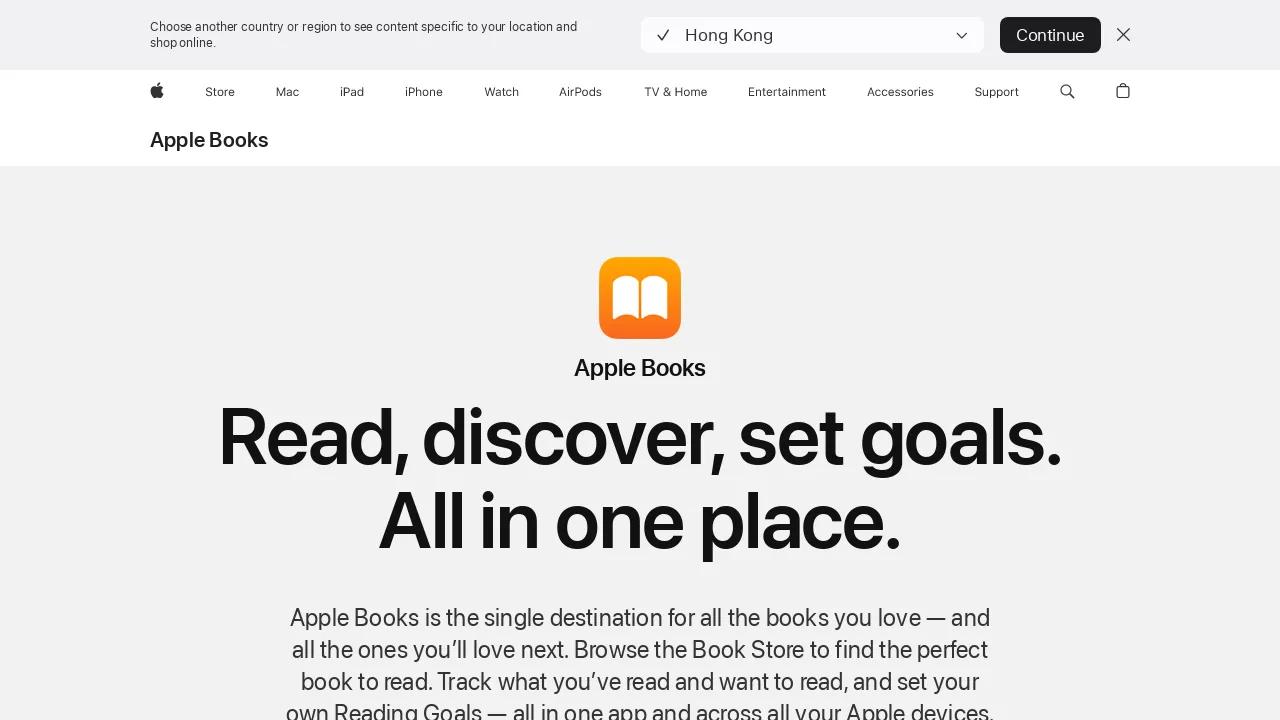This screenshot has width=1280, height=720.
Task: Click the dropdown chevron beside Hong Kong
Action: click(962, 36)
